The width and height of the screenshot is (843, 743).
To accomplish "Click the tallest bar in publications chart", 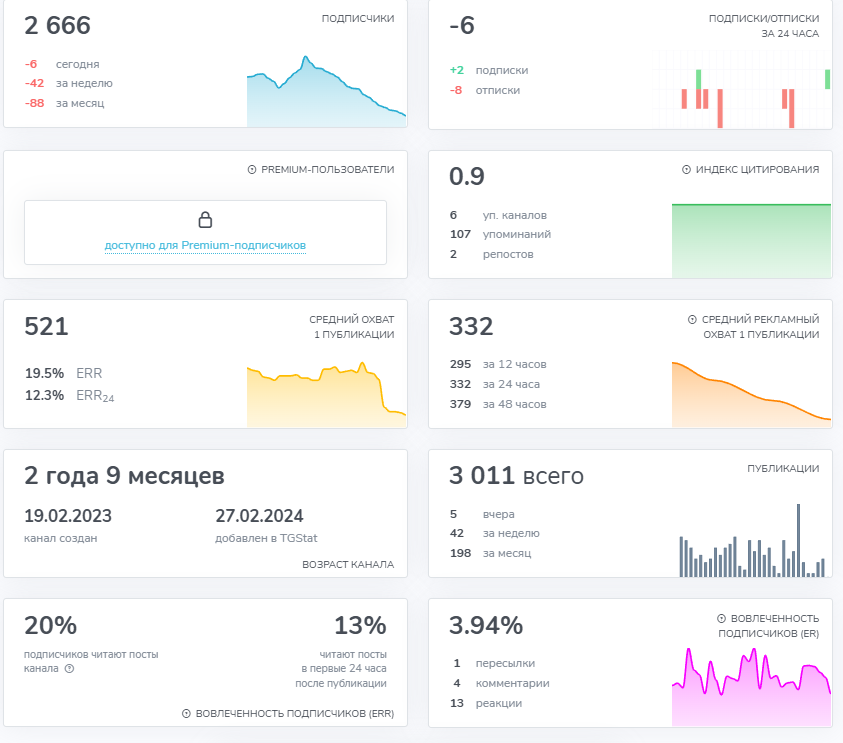I will 798,540.
